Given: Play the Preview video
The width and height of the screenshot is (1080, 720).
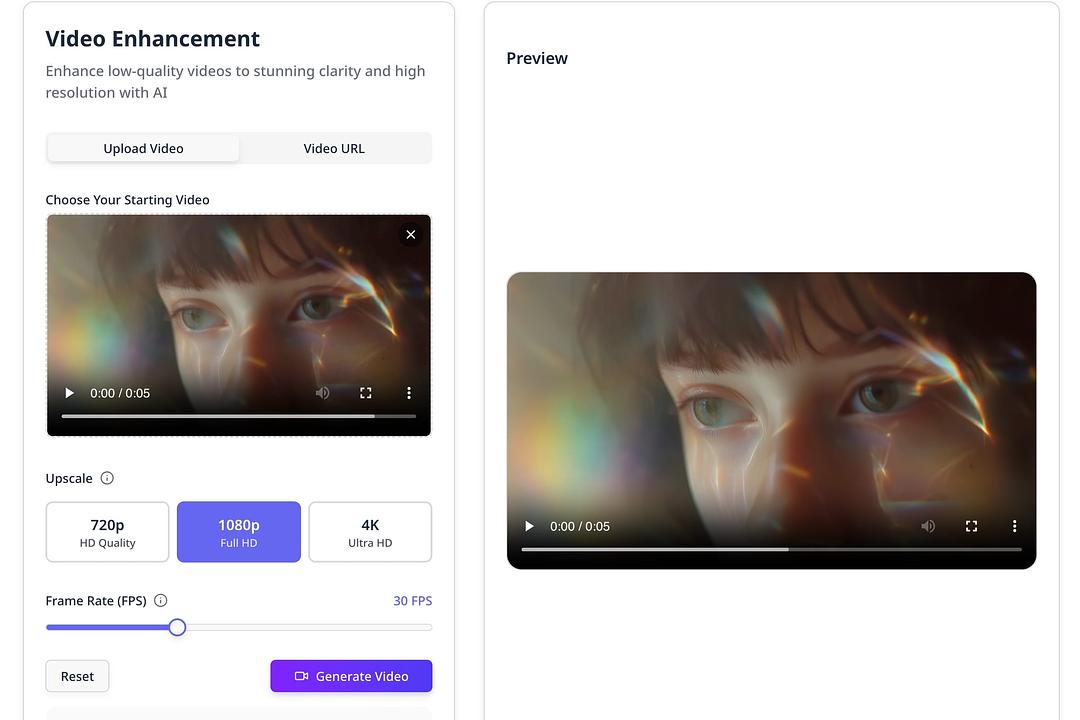Looking at the screenshot, I should pyautogui.click(x=528, y=526).
